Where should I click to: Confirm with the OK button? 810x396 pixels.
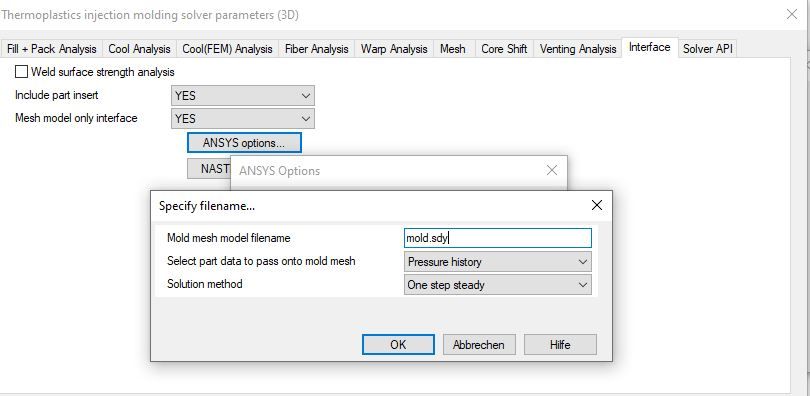[x=398, y=344]
